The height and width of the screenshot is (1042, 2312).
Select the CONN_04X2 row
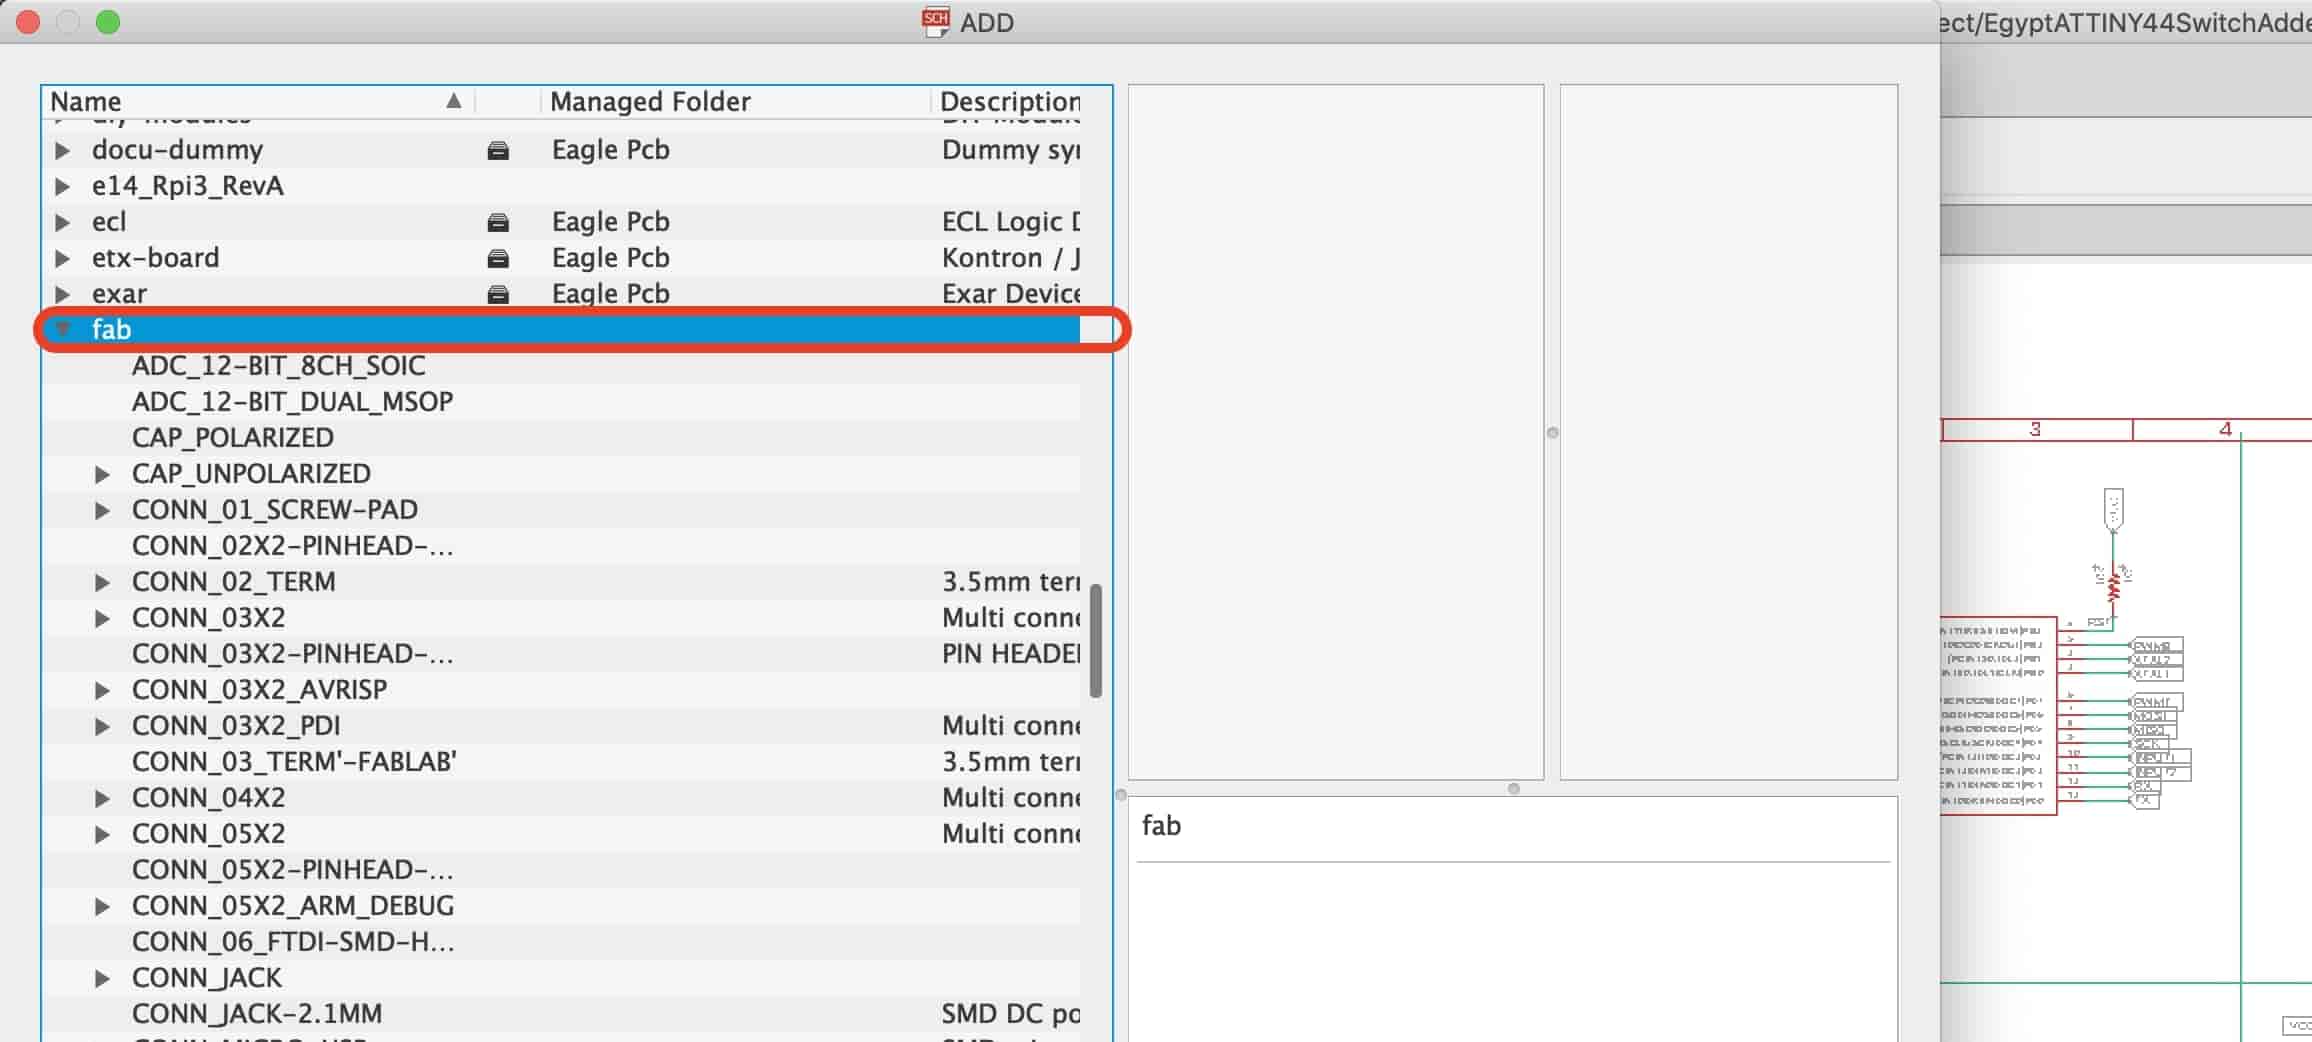[x=561, y=798]
